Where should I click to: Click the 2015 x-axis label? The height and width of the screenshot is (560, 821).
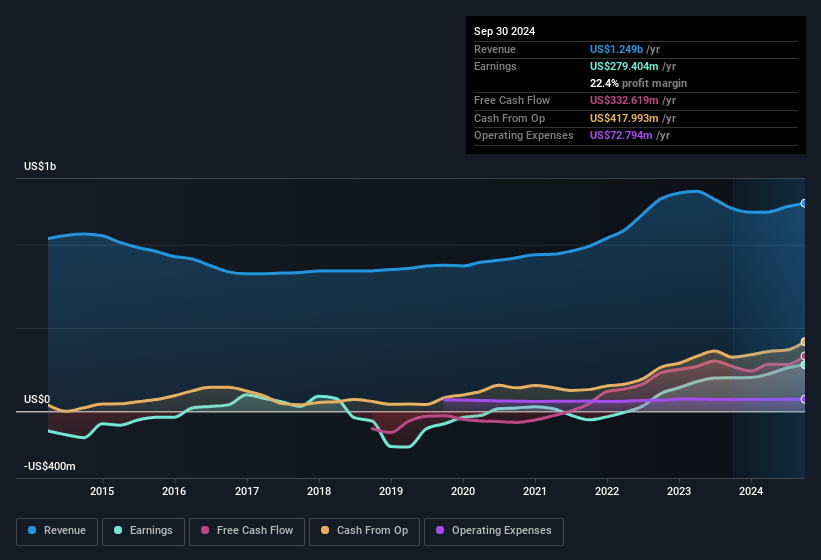[x=102, y=491]
